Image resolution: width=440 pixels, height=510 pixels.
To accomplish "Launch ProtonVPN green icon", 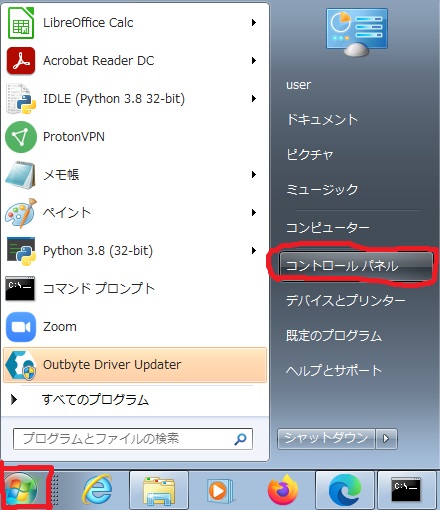I will click(21, 137).
